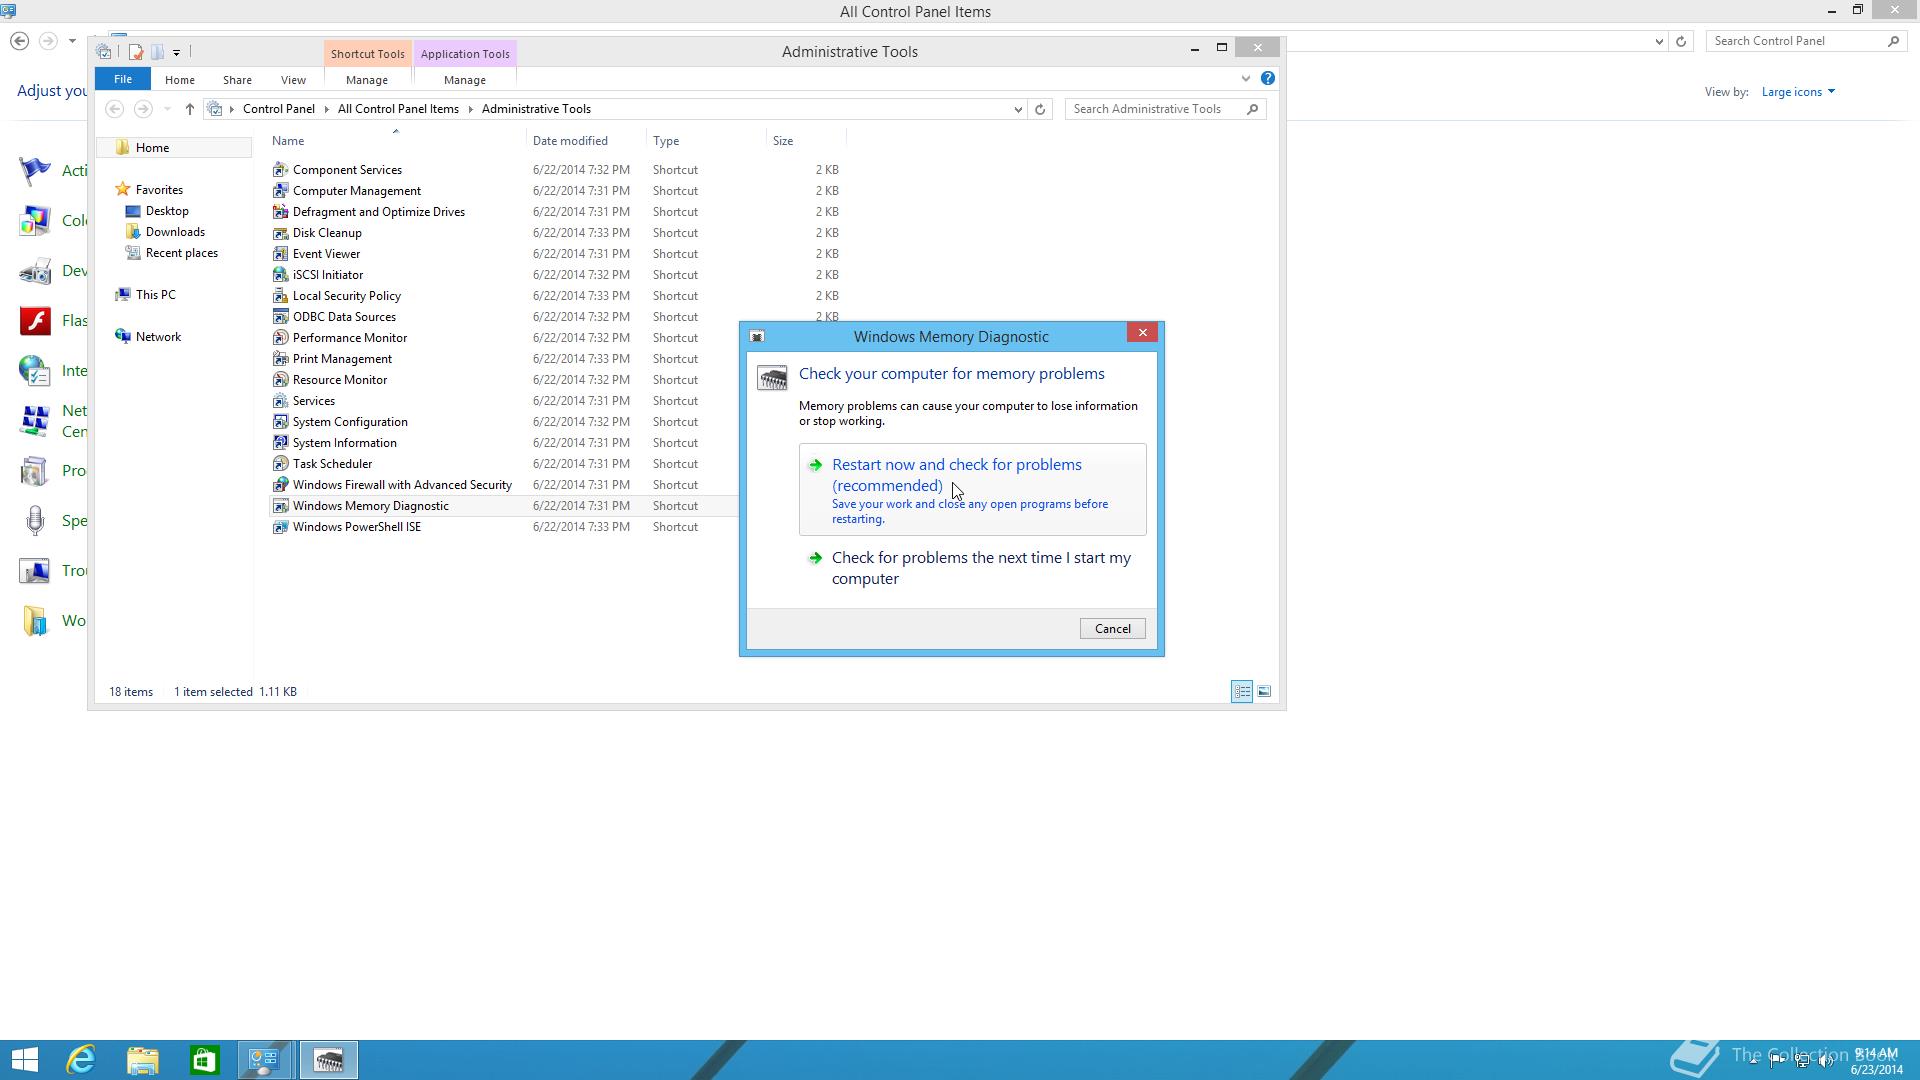Switch to large thumbnails view icon in status bar

(1264, 691)
